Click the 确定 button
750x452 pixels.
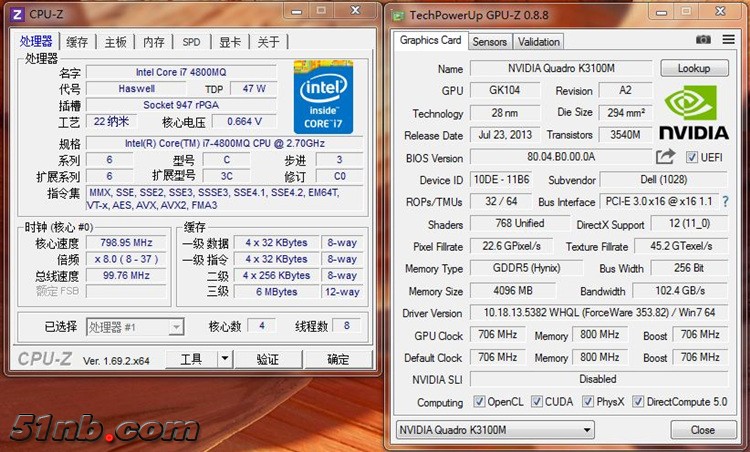coord(338,359)
